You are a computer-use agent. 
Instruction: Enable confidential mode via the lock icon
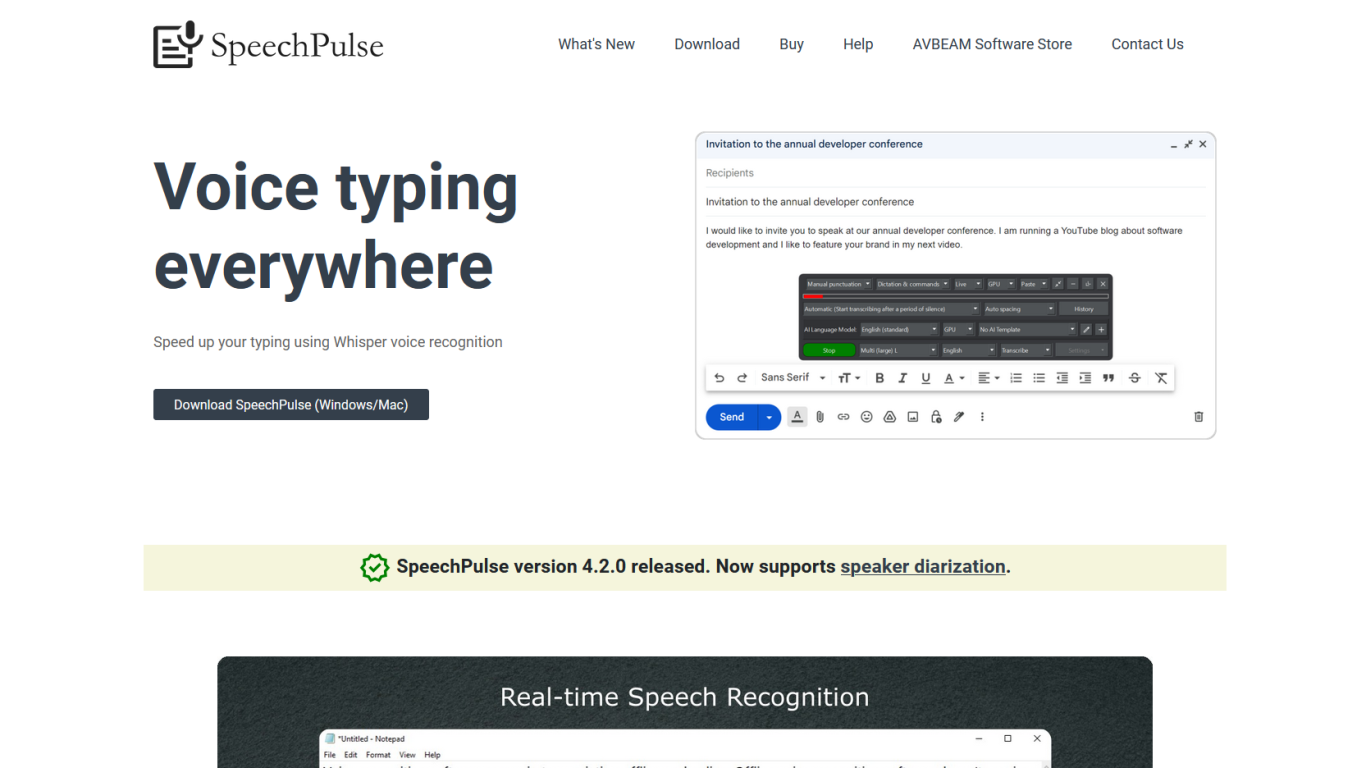[x=936, y=417]
